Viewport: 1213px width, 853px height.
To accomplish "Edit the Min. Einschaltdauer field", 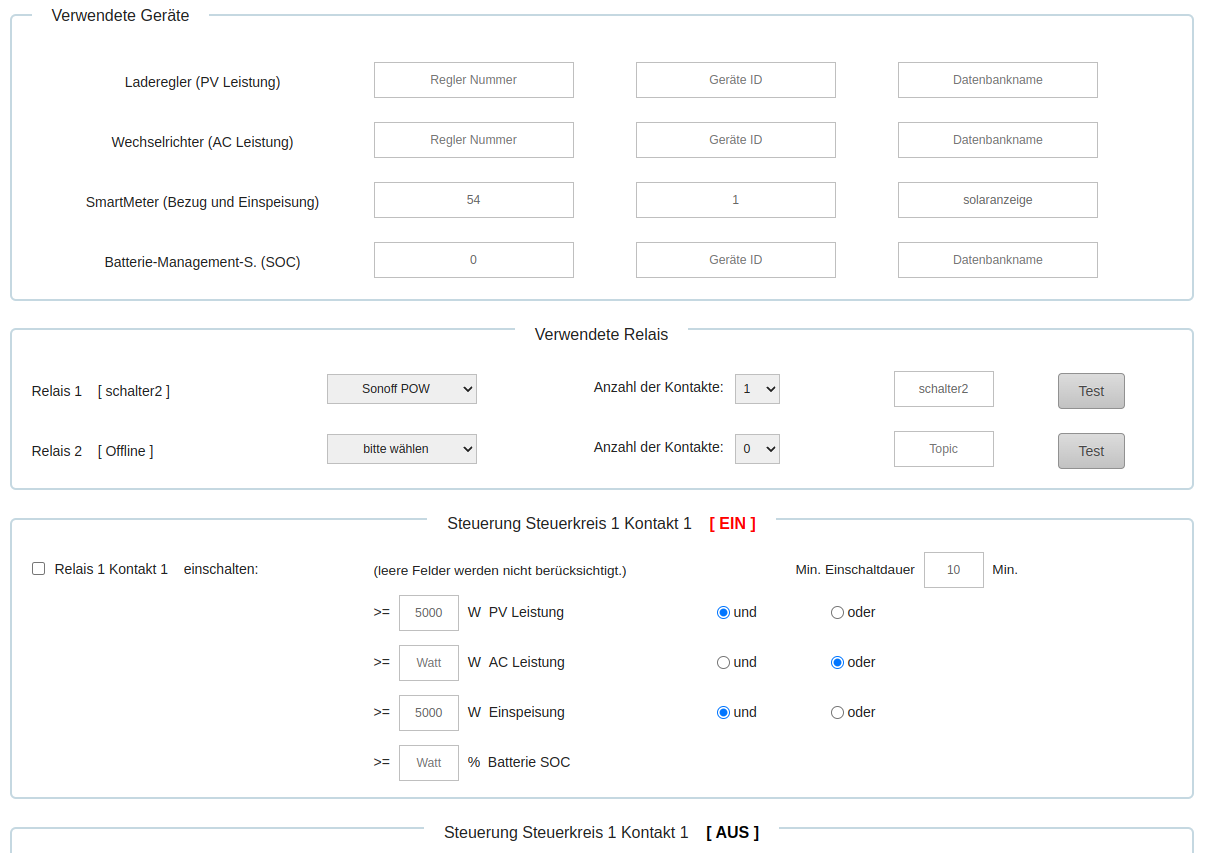I will coord(953,570).
